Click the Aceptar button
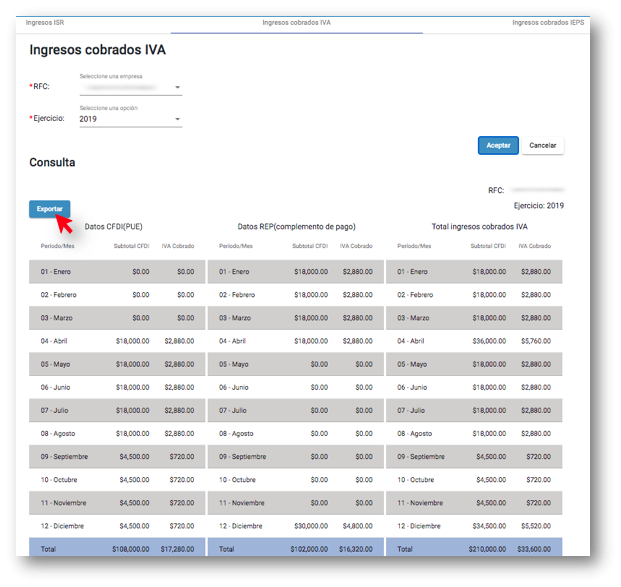This screenshot has height=587, width=621. coord(498,145)
